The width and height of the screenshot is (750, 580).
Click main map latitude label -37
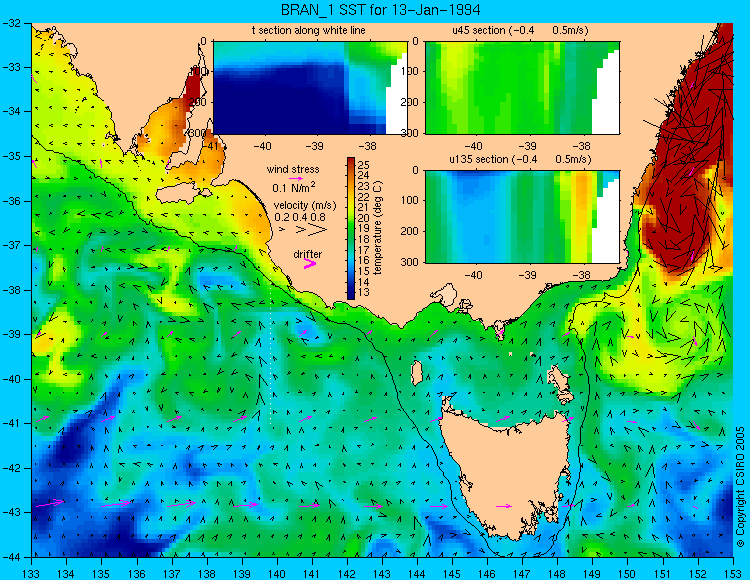(x=13, y=245)
